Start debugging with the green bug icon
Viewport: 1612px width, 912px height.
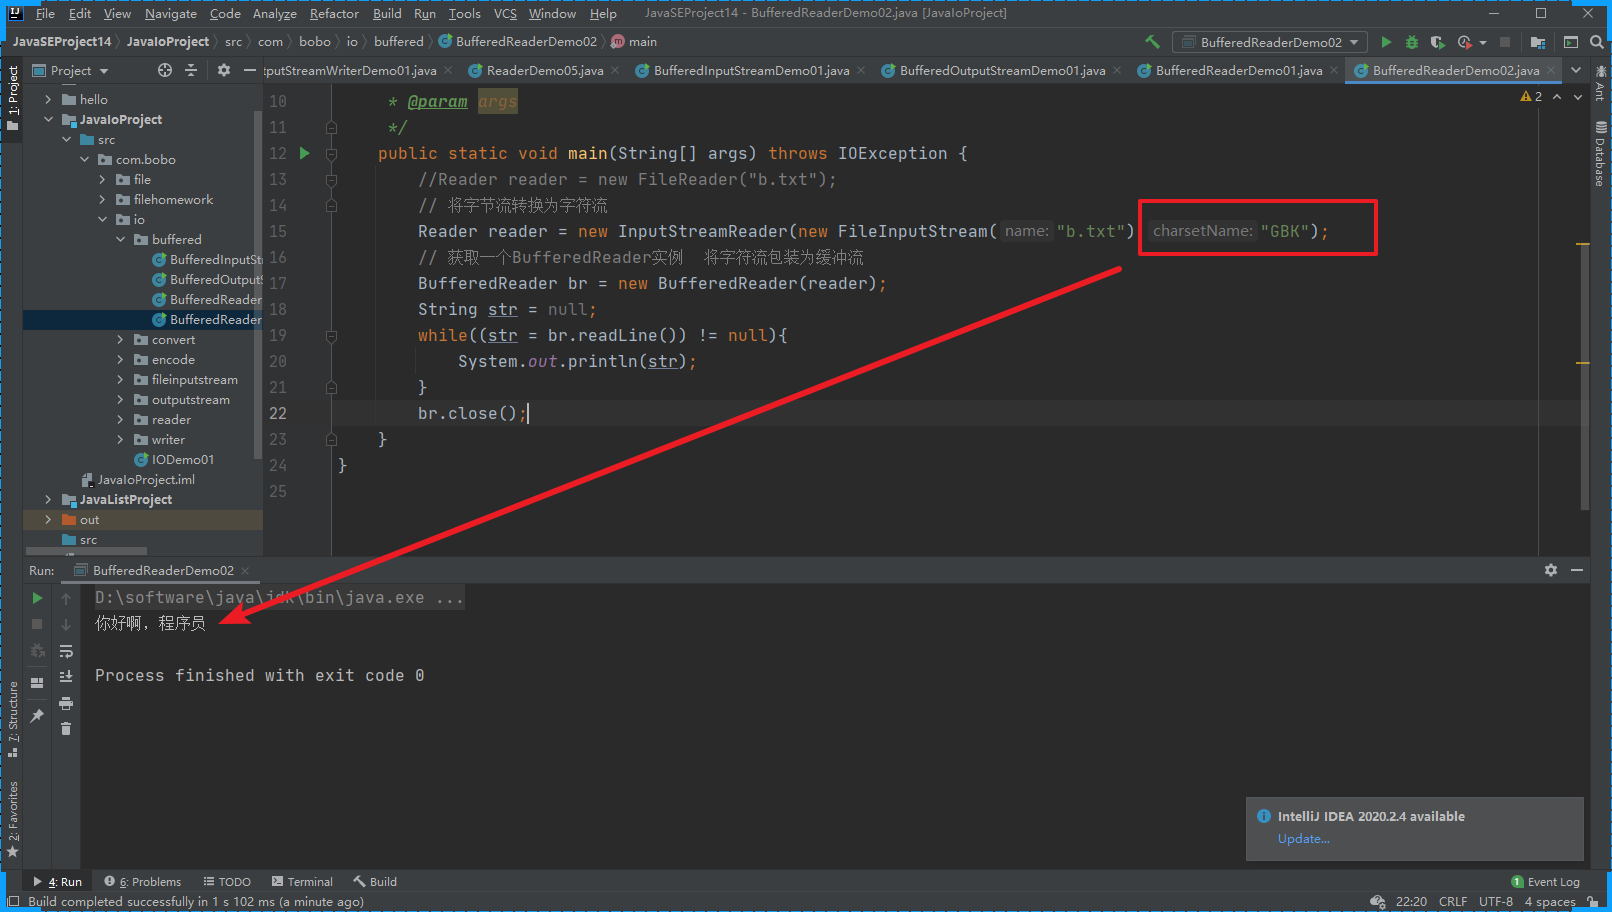tap(1412, 42)
